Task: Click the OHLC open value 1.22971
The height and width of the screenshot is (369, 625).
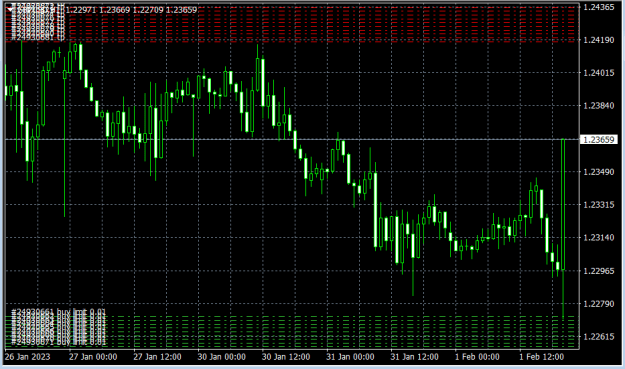Action: 81,10
